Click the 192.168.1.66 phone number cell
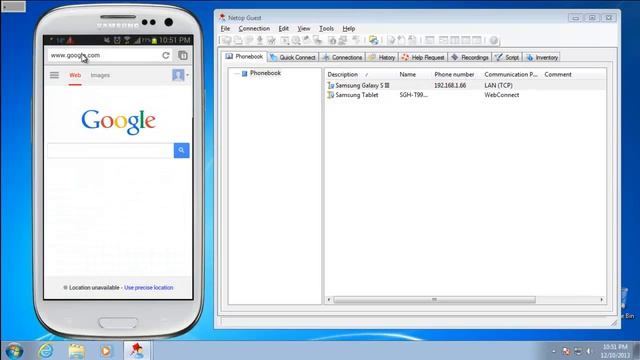640x360 pixels. [x=450, y=85]
